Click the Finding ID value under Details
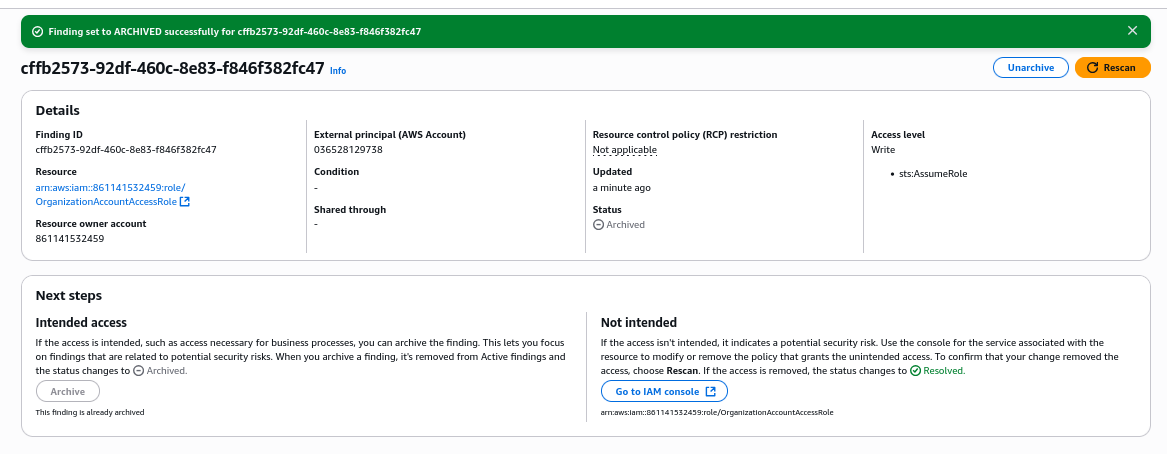This screenshot has height=454, width=1167. coord(126,150)
